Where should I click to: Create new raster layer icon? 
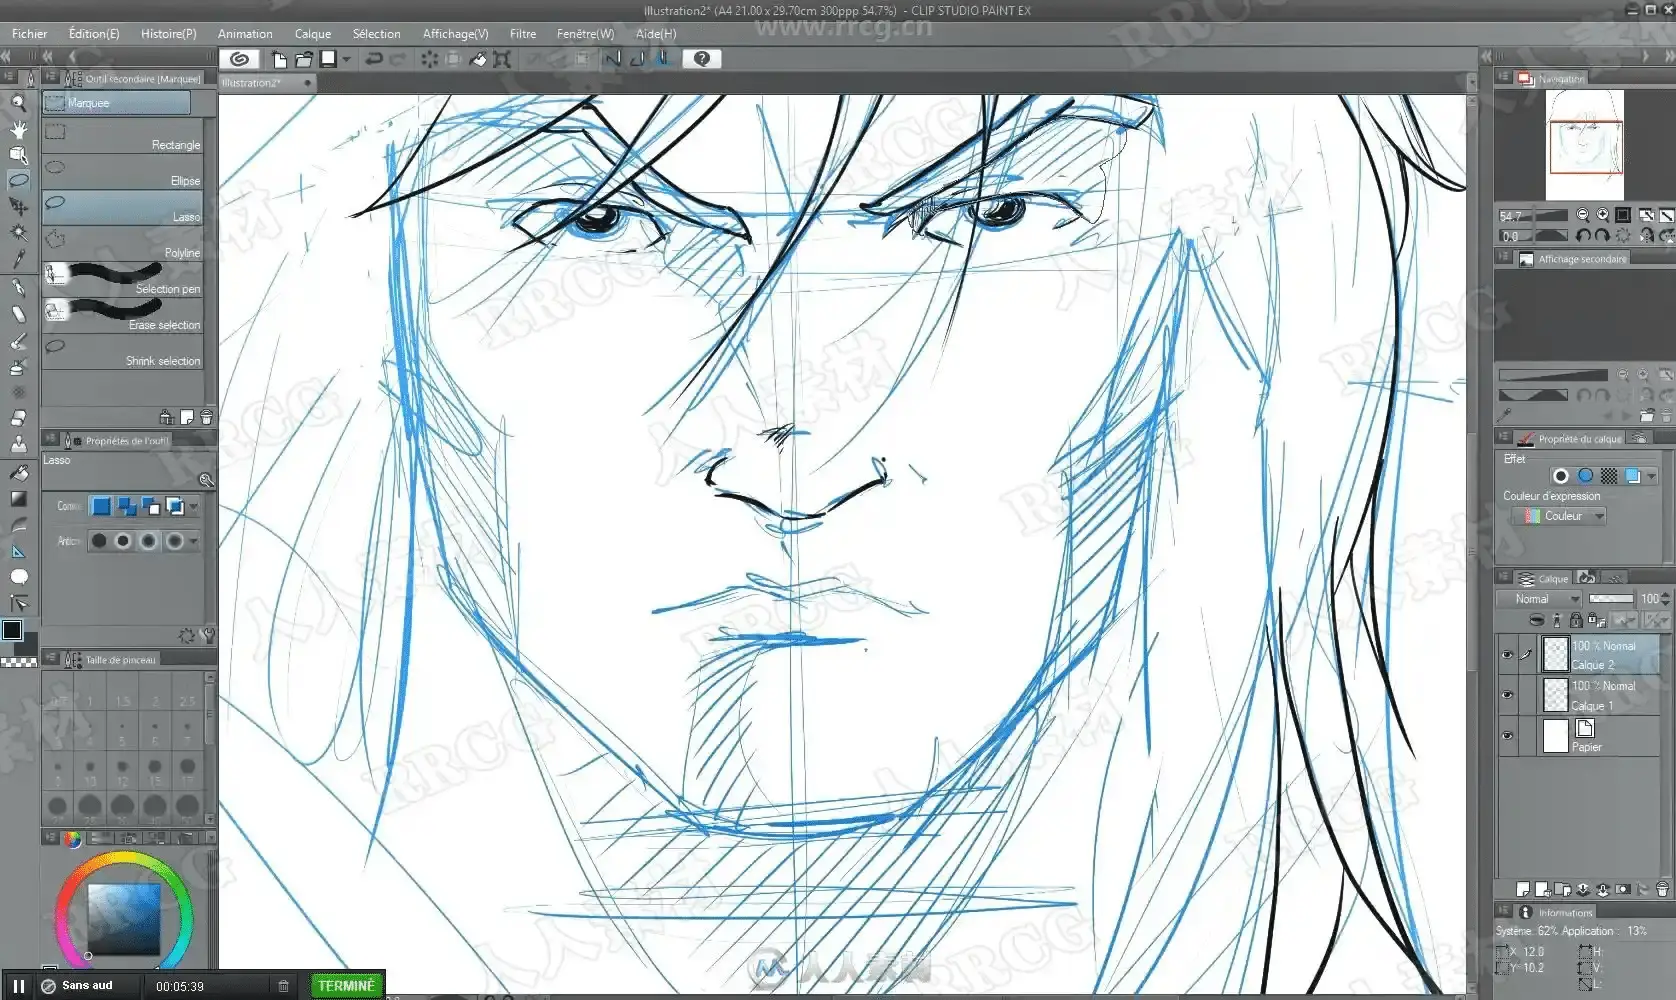(1523, 889)
